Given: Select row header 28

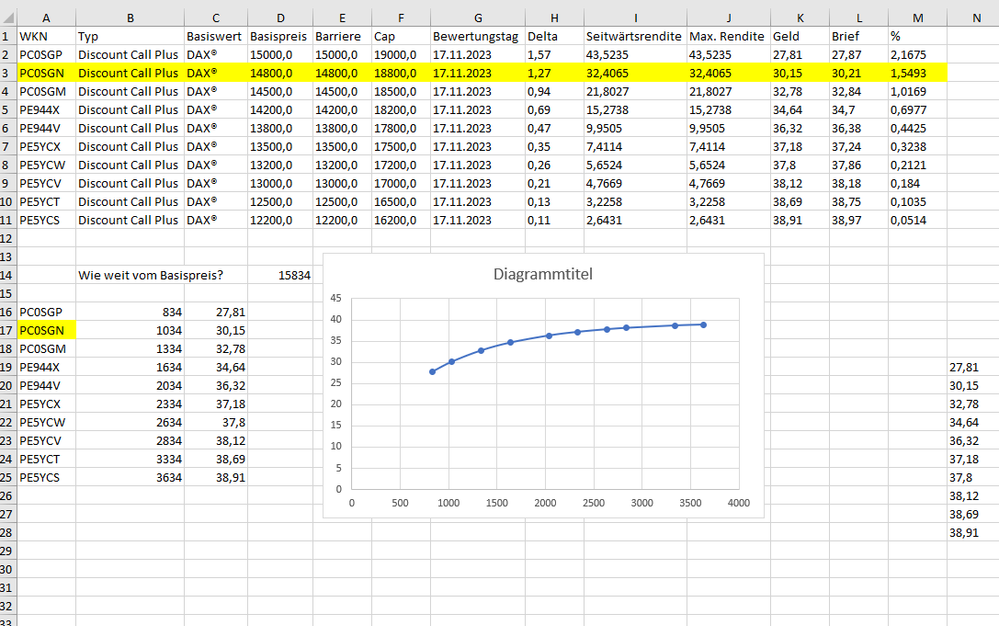Looking at the screenshot, I should [7, 531].
